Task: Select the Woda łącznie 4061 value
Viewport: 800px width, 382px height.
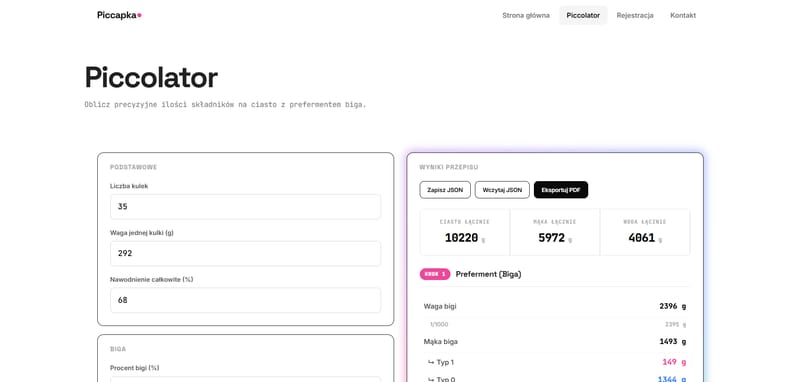Action: [641, 238]
